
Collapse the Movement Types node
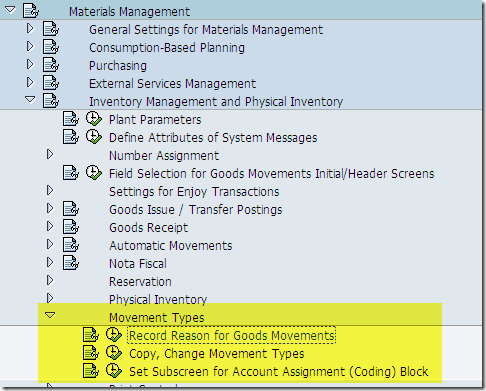(x=50, y=315)
